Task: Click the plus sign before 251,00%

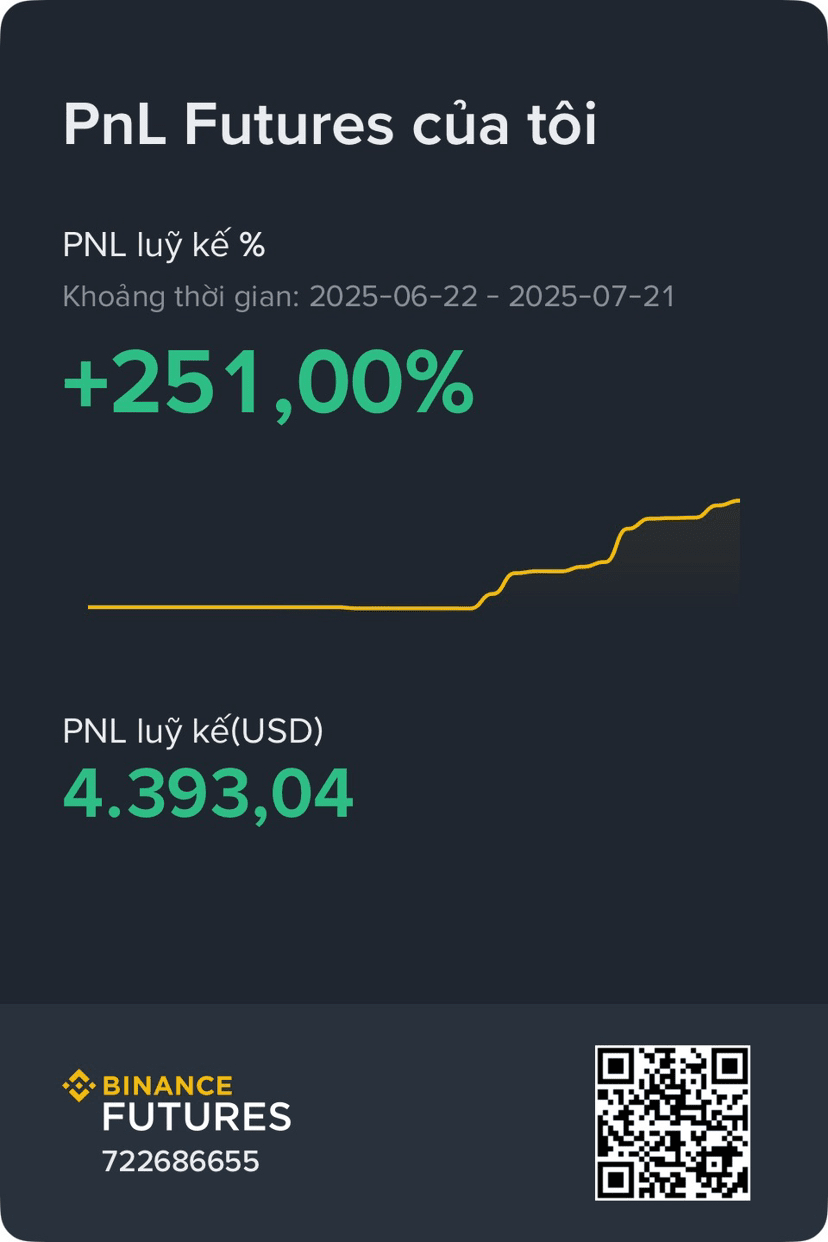Action: click(84, 385)
